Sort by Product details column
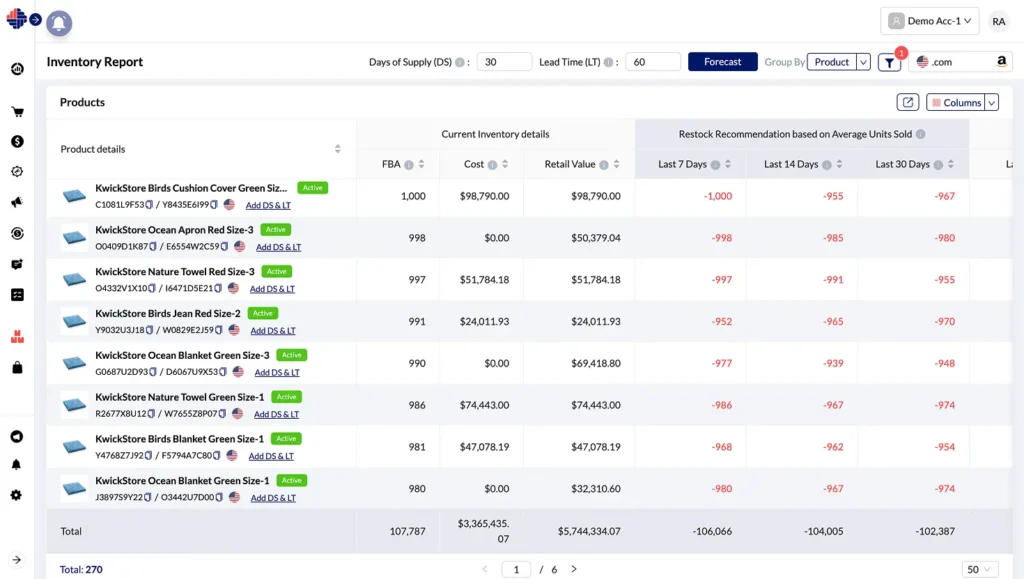The height and width of the screenshot is (579, 1024). click(x=338, y=149)
